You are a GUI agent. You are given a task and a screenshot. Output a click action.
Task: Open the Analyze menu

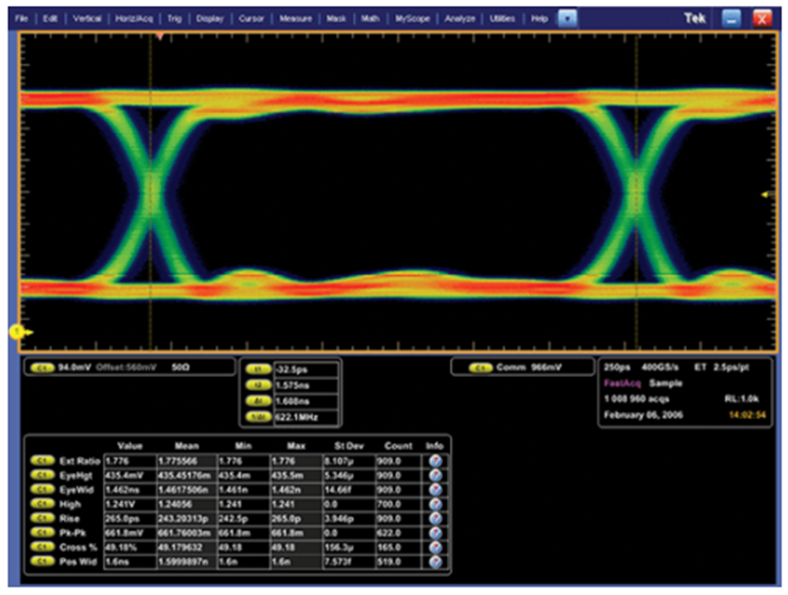[460, 18]
